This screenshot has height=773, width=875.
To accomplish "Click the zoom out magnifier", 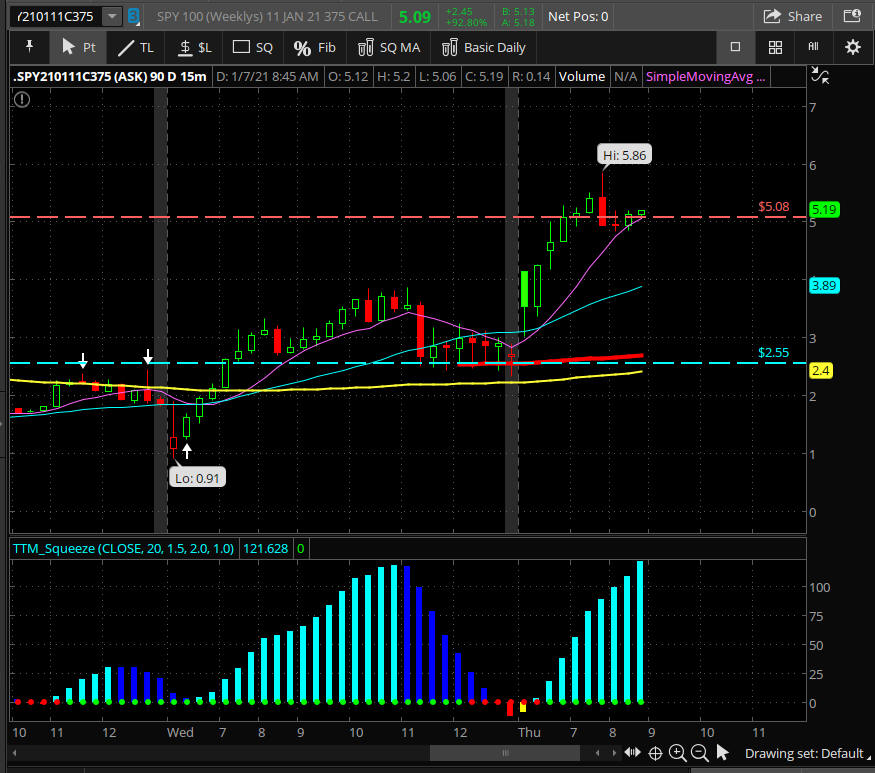I will click(x=699, y=753).
